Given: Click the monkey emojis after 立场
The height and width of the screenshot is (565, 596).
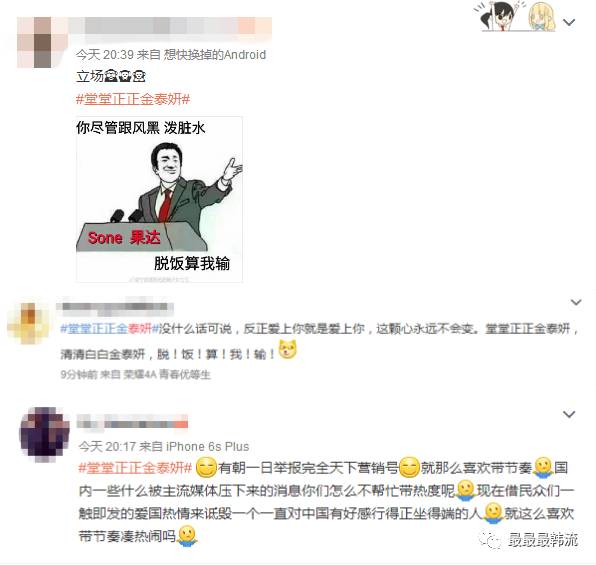Looking at the screenshot, I should (125, 76).
